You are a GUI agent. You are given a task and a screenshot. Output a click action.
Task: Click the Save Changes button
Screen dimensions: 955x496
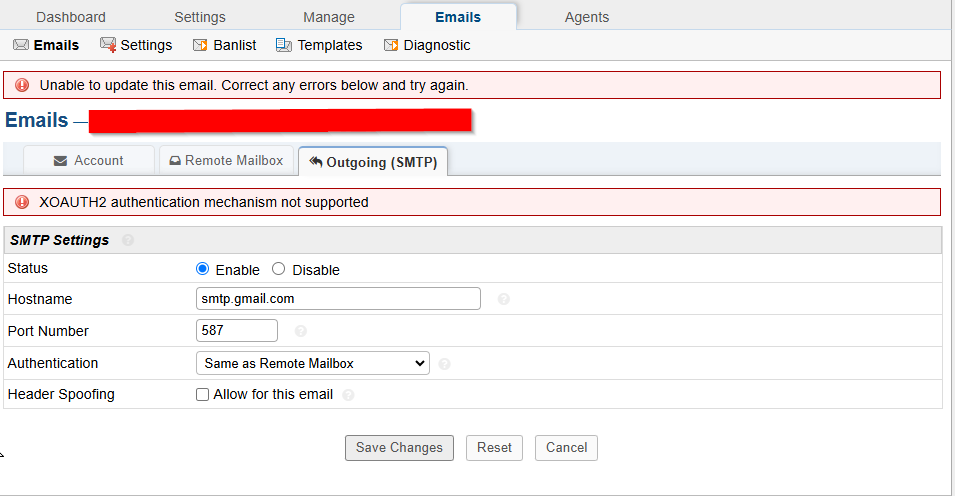point(400,448)
